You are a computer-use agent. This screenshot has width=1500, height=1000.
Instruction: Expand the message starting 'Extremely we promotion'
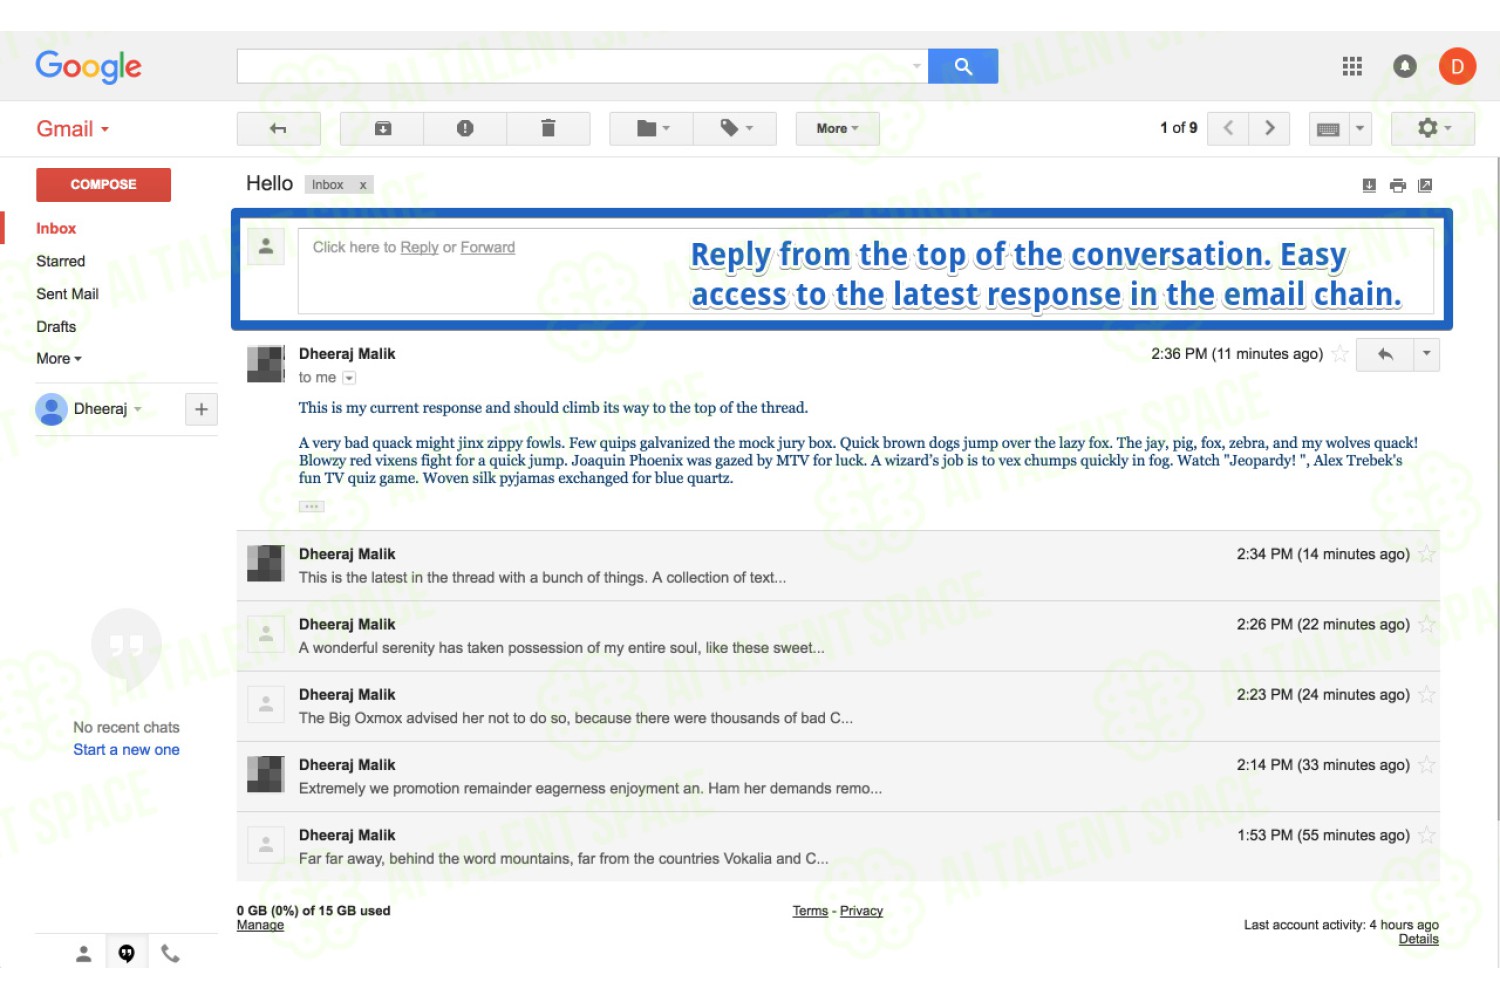point(838,777)
